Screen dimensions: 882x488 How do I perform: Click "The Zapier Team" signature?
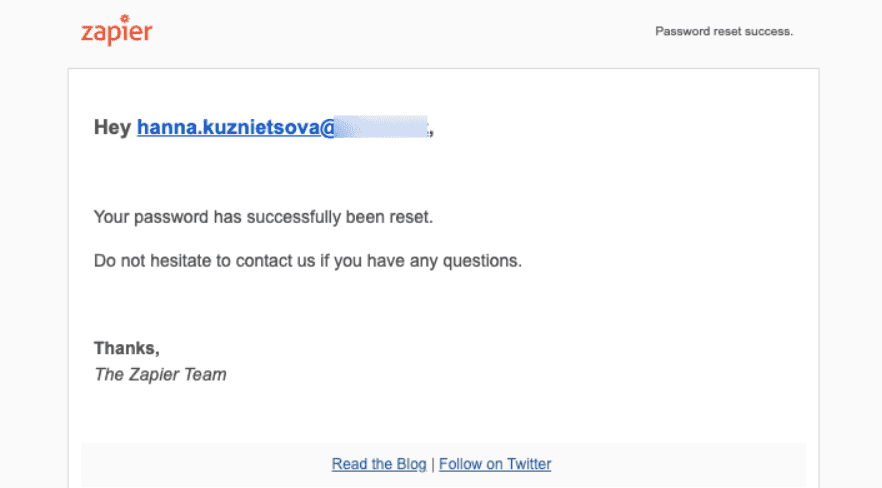160,375
